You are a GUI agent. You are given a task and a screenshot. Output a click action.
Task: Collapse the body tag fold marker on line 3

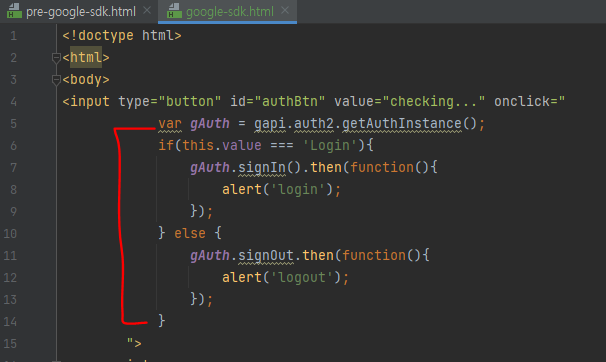(56, 80)
